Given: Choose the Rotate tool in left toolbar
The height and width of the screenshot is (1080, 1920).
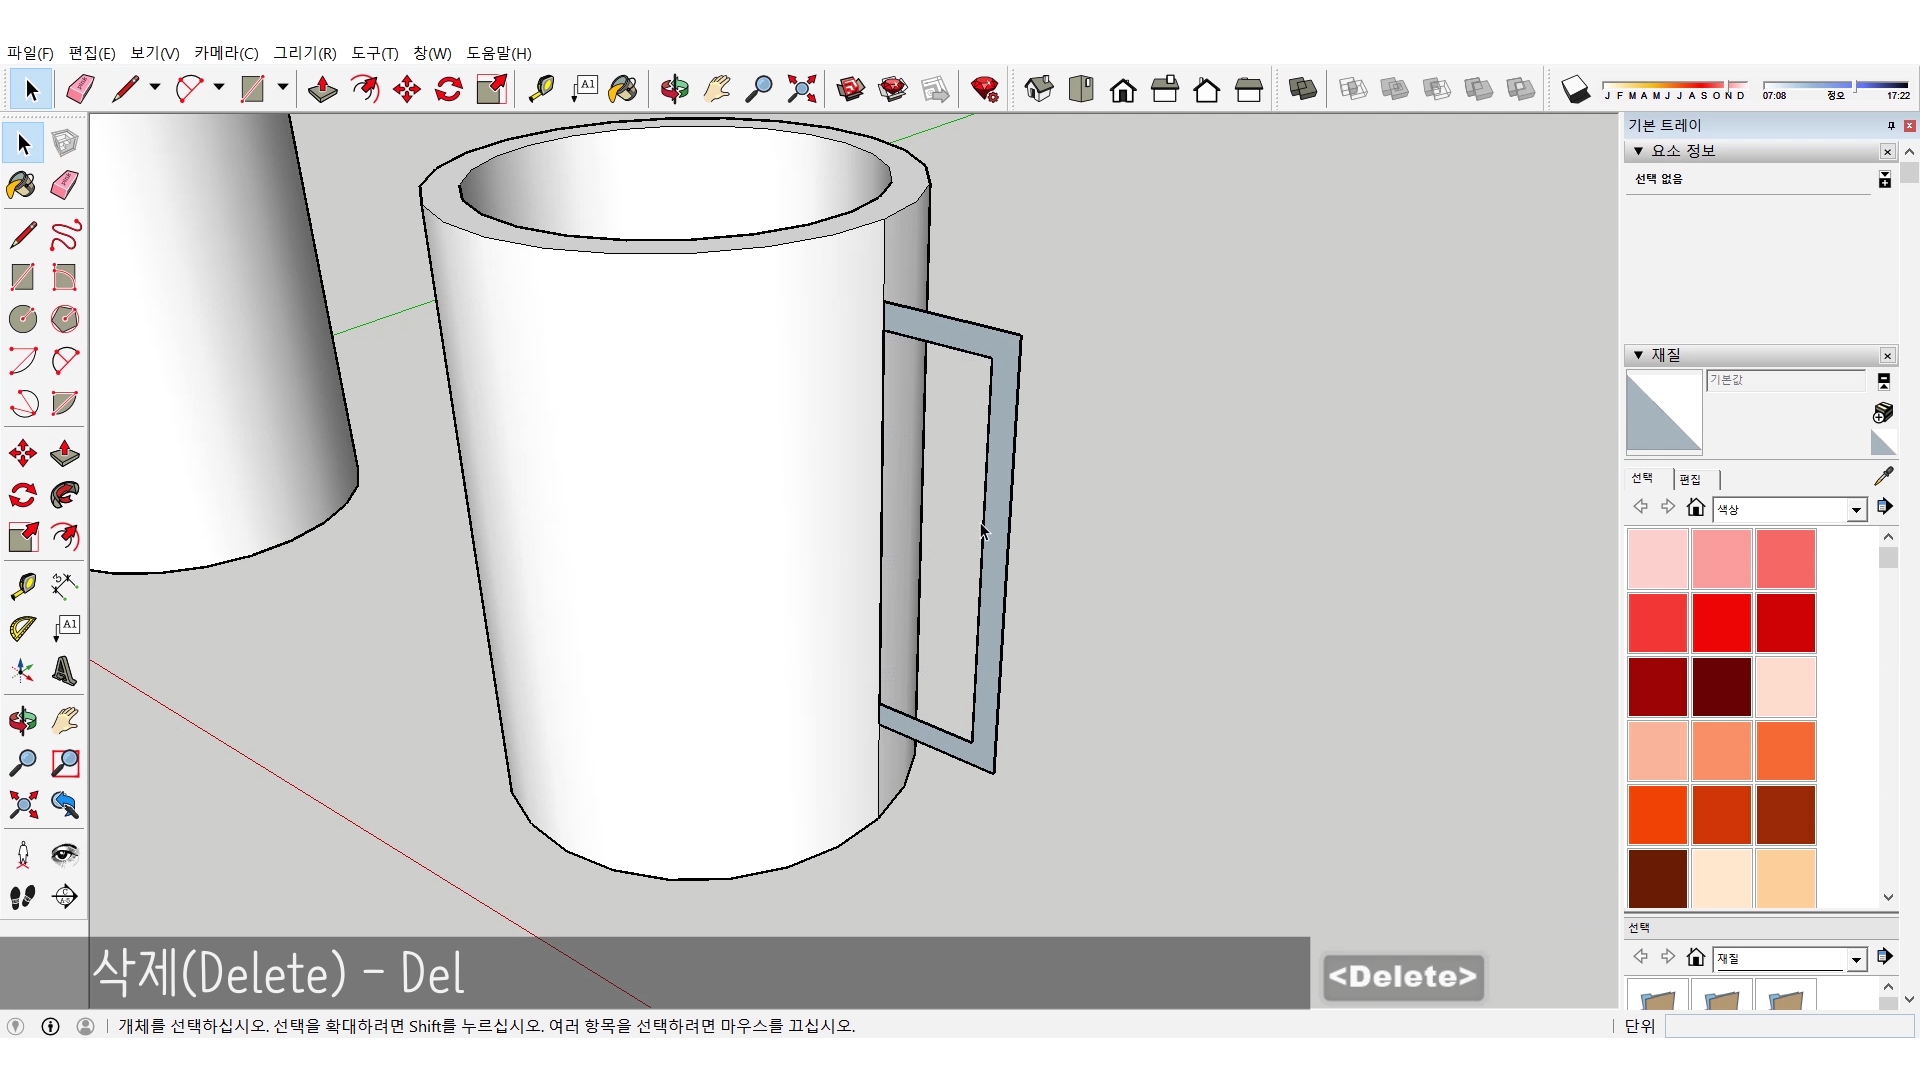Looking at the screenshot, I should (x=23, y=495).
